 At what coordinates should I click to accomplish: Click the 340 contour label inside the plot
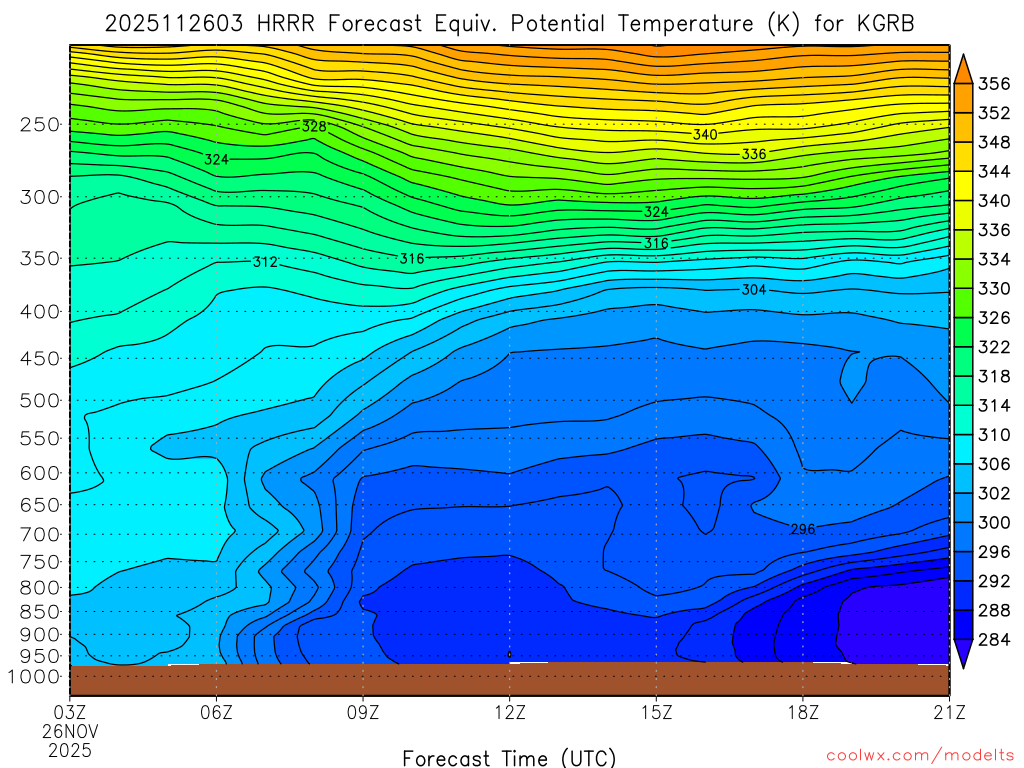(705, 135)
